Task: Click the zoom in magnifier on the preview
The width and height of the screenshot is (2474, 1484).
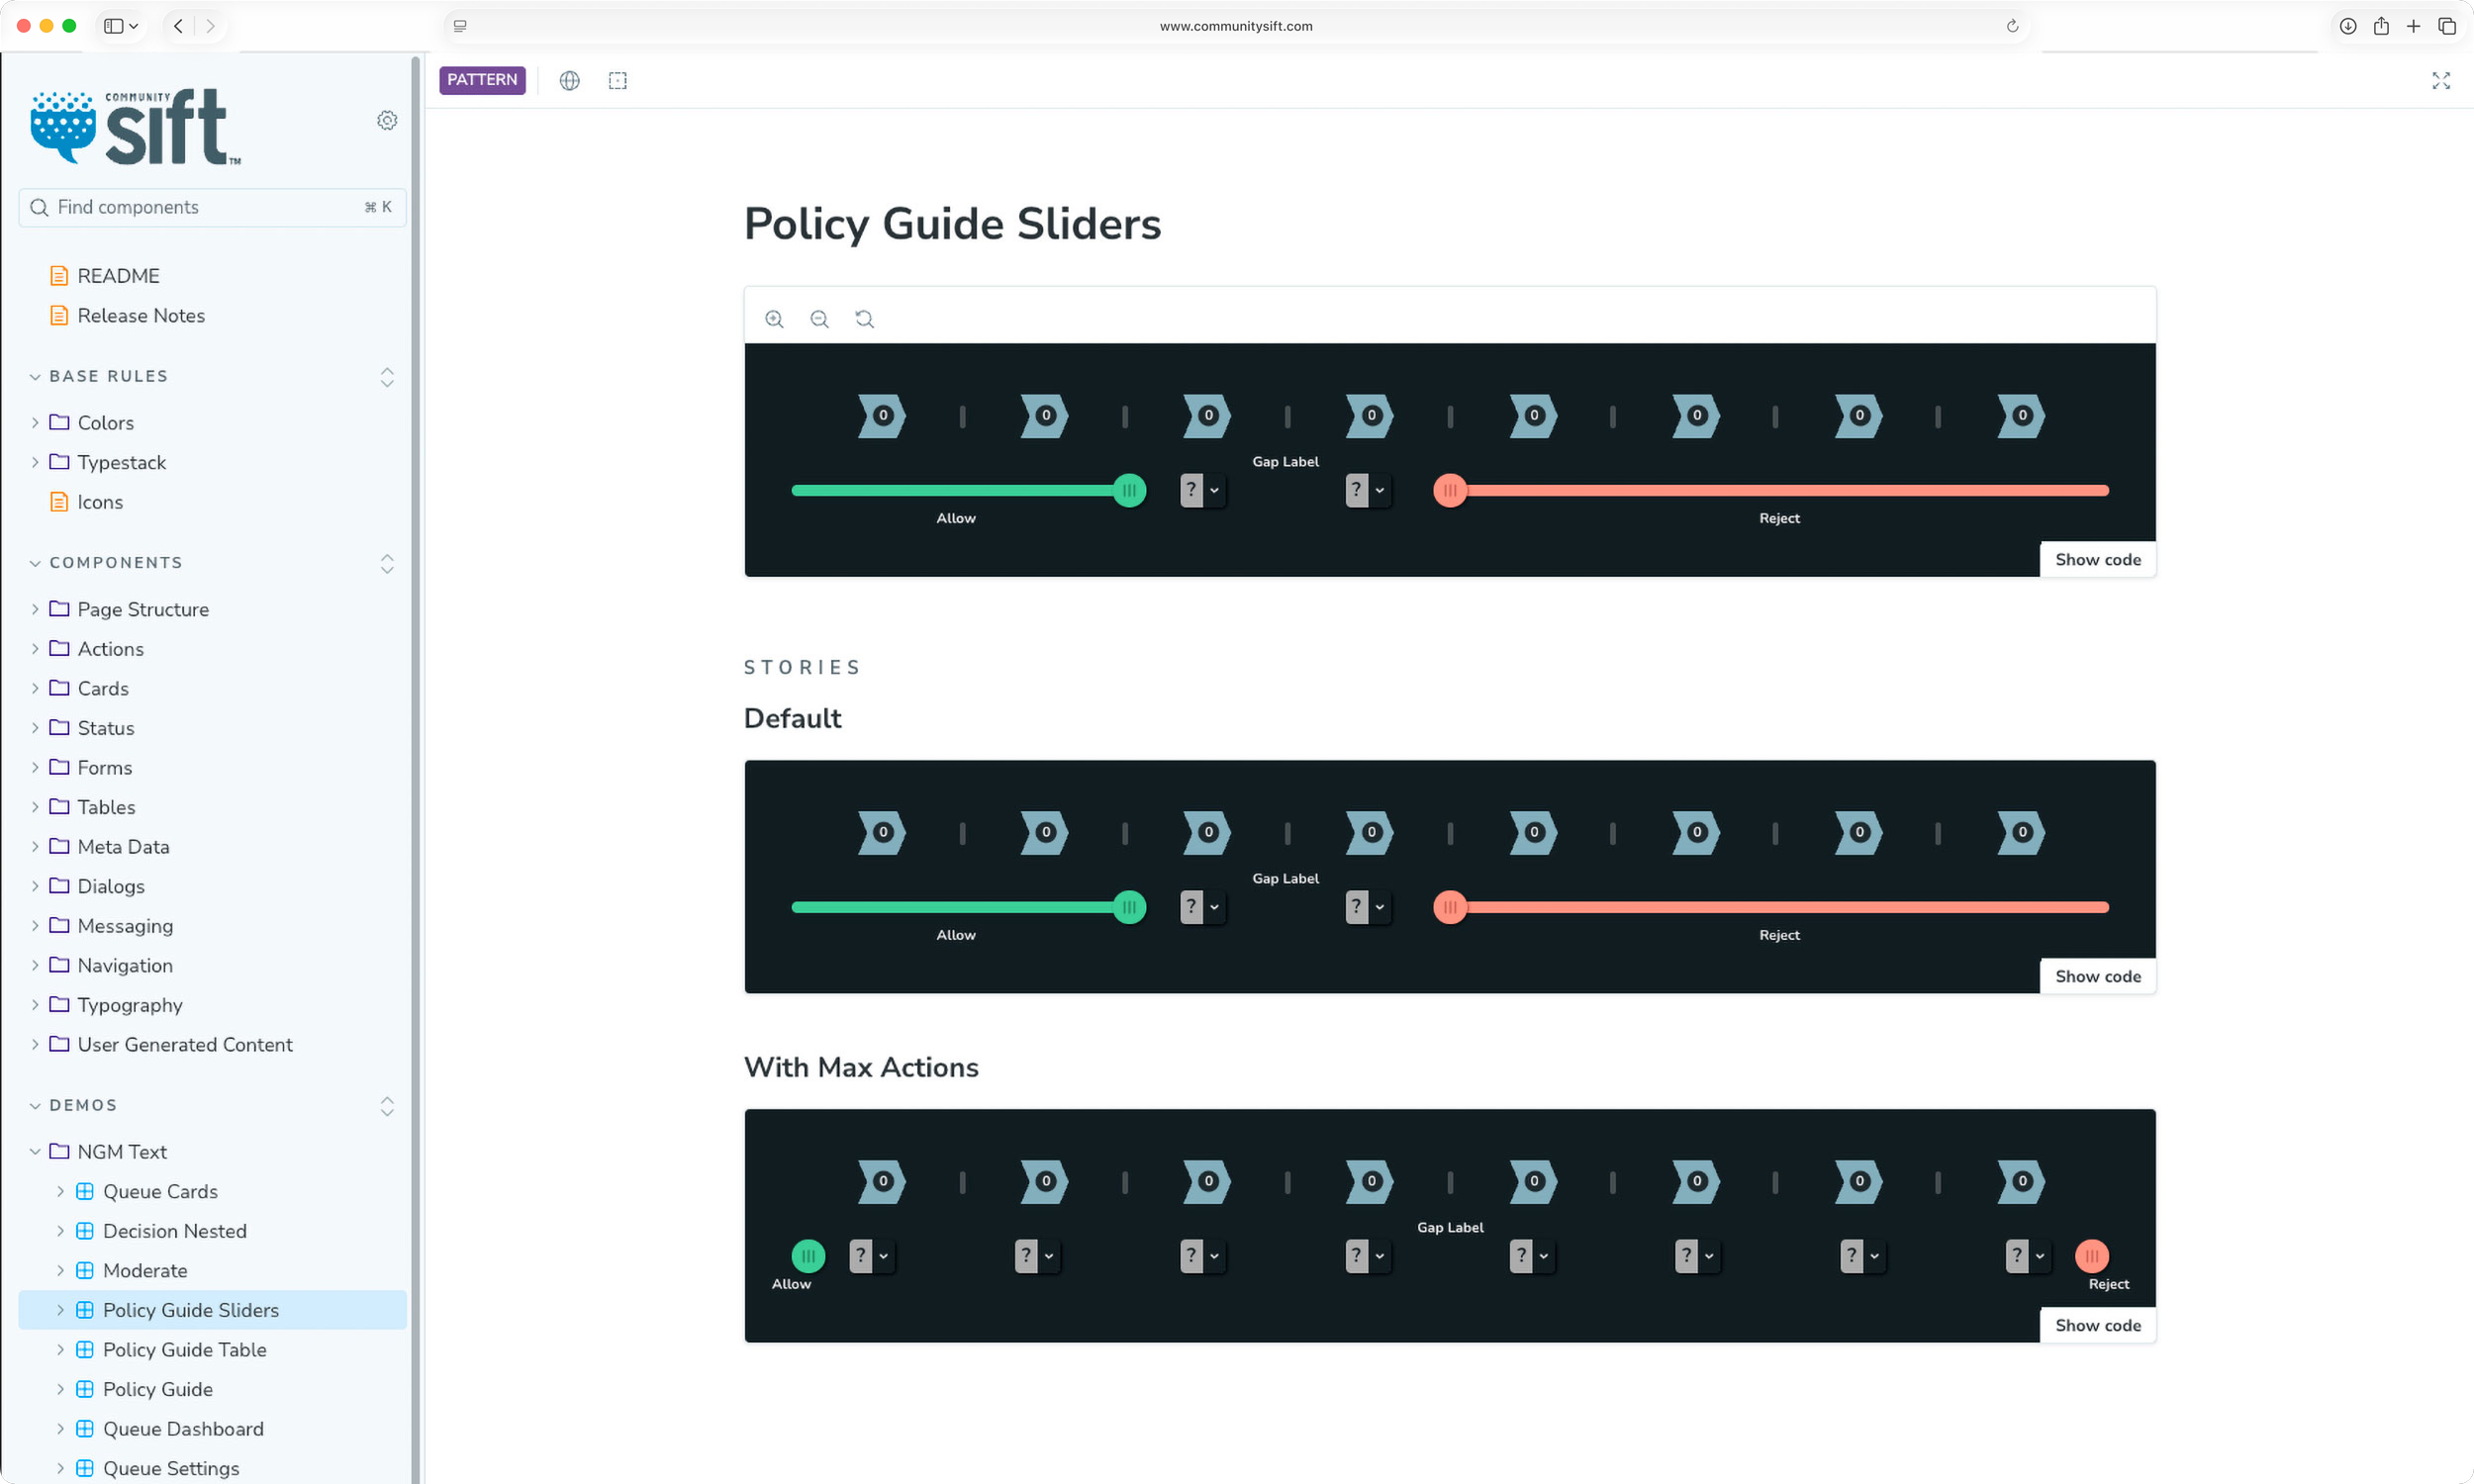Action: coord(774,319)
